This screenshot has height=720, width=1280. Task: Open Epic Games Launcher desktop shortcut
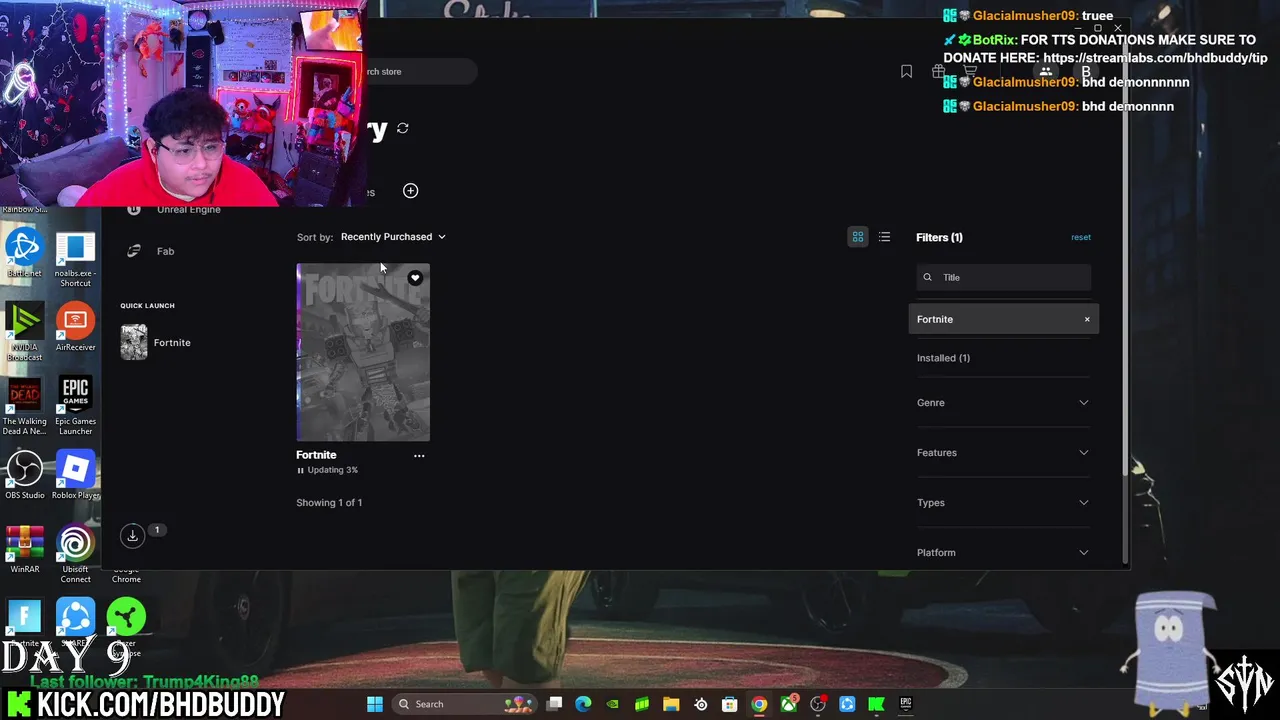tap(75, 406)
